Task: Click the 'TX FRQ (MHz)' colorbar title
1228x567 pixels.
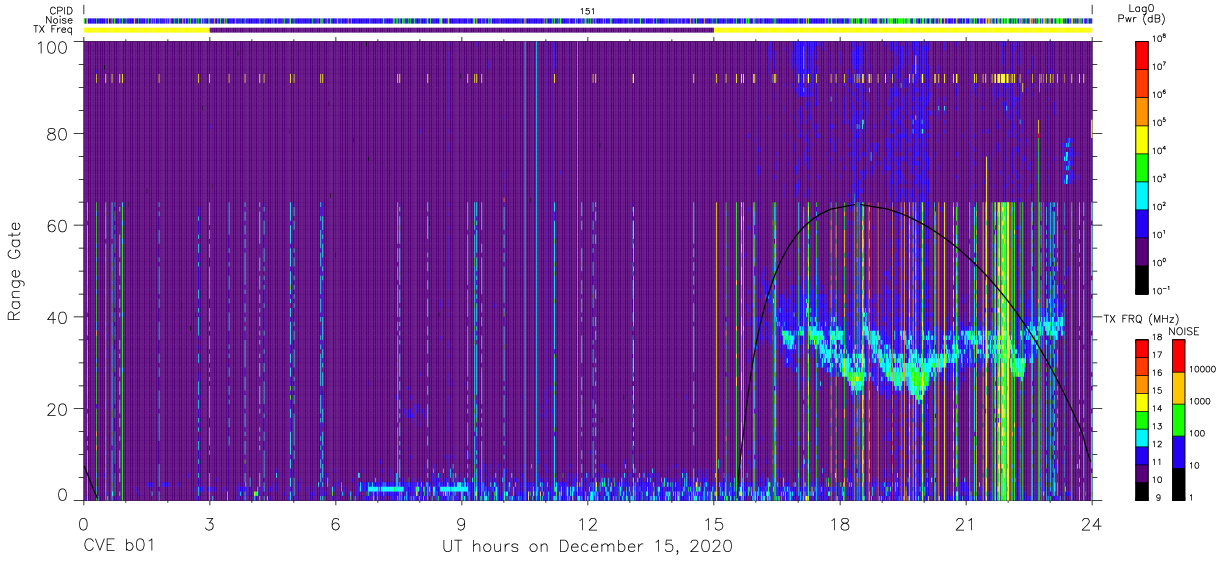Action: coord(1142,318)
